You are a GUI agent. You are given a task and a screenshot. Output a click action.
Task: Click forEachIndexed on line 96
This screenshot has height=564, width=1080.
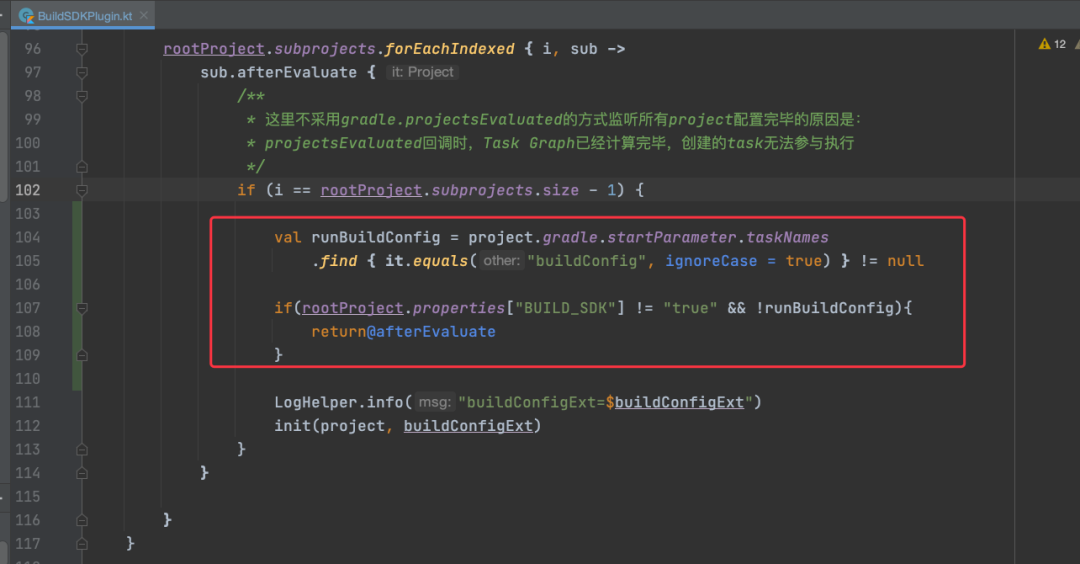pyautogui.click(x=449, y=49)
